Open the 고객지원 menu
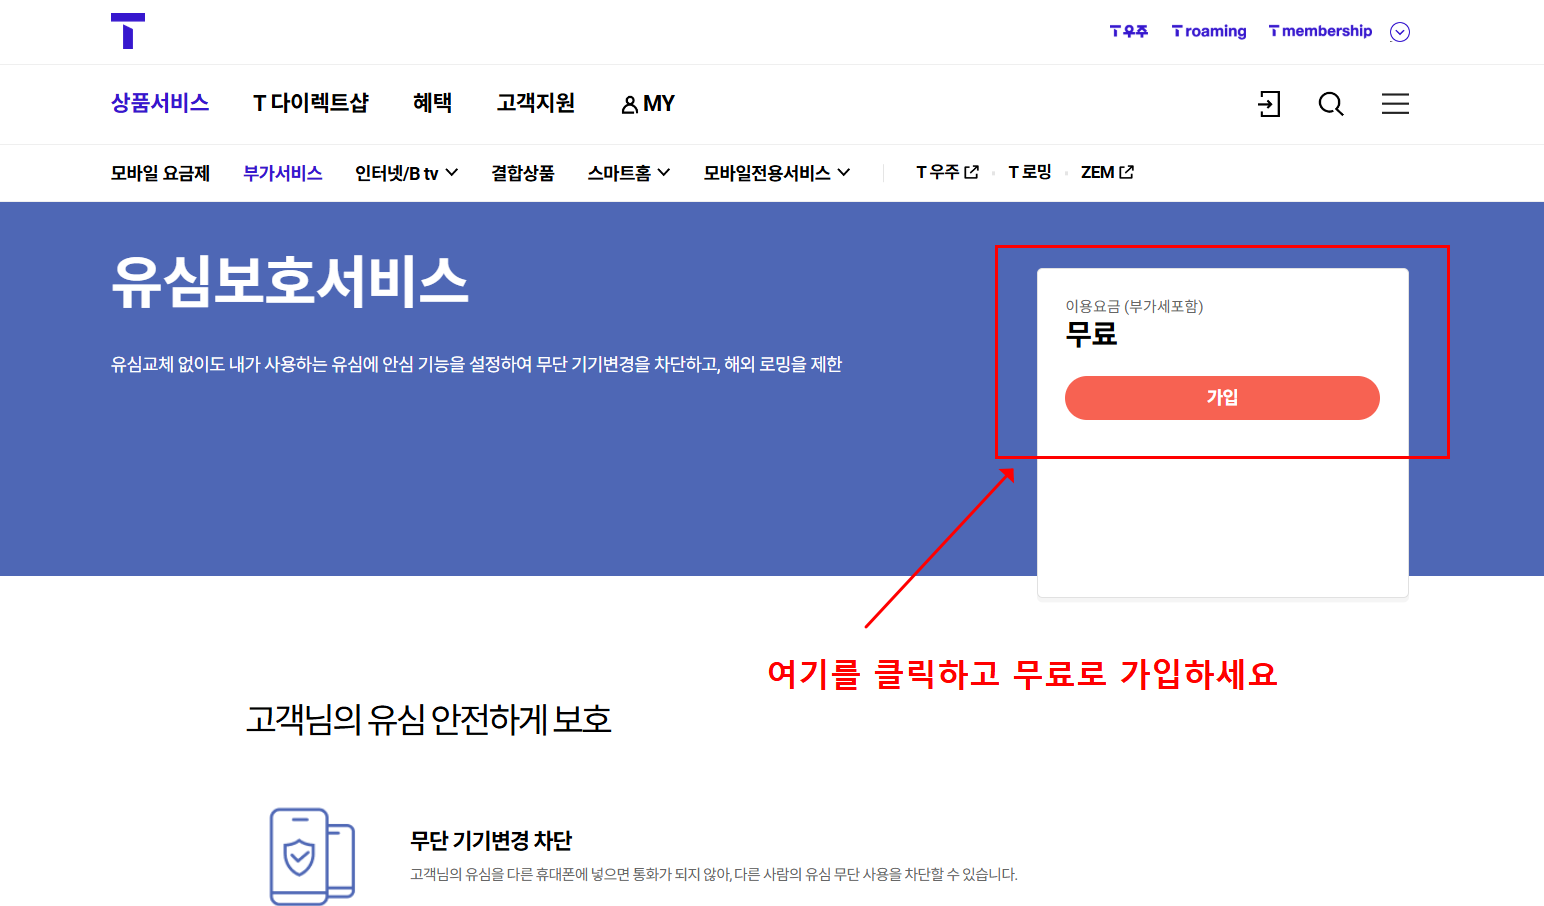The image size is (1544, 906). (536, 103)
